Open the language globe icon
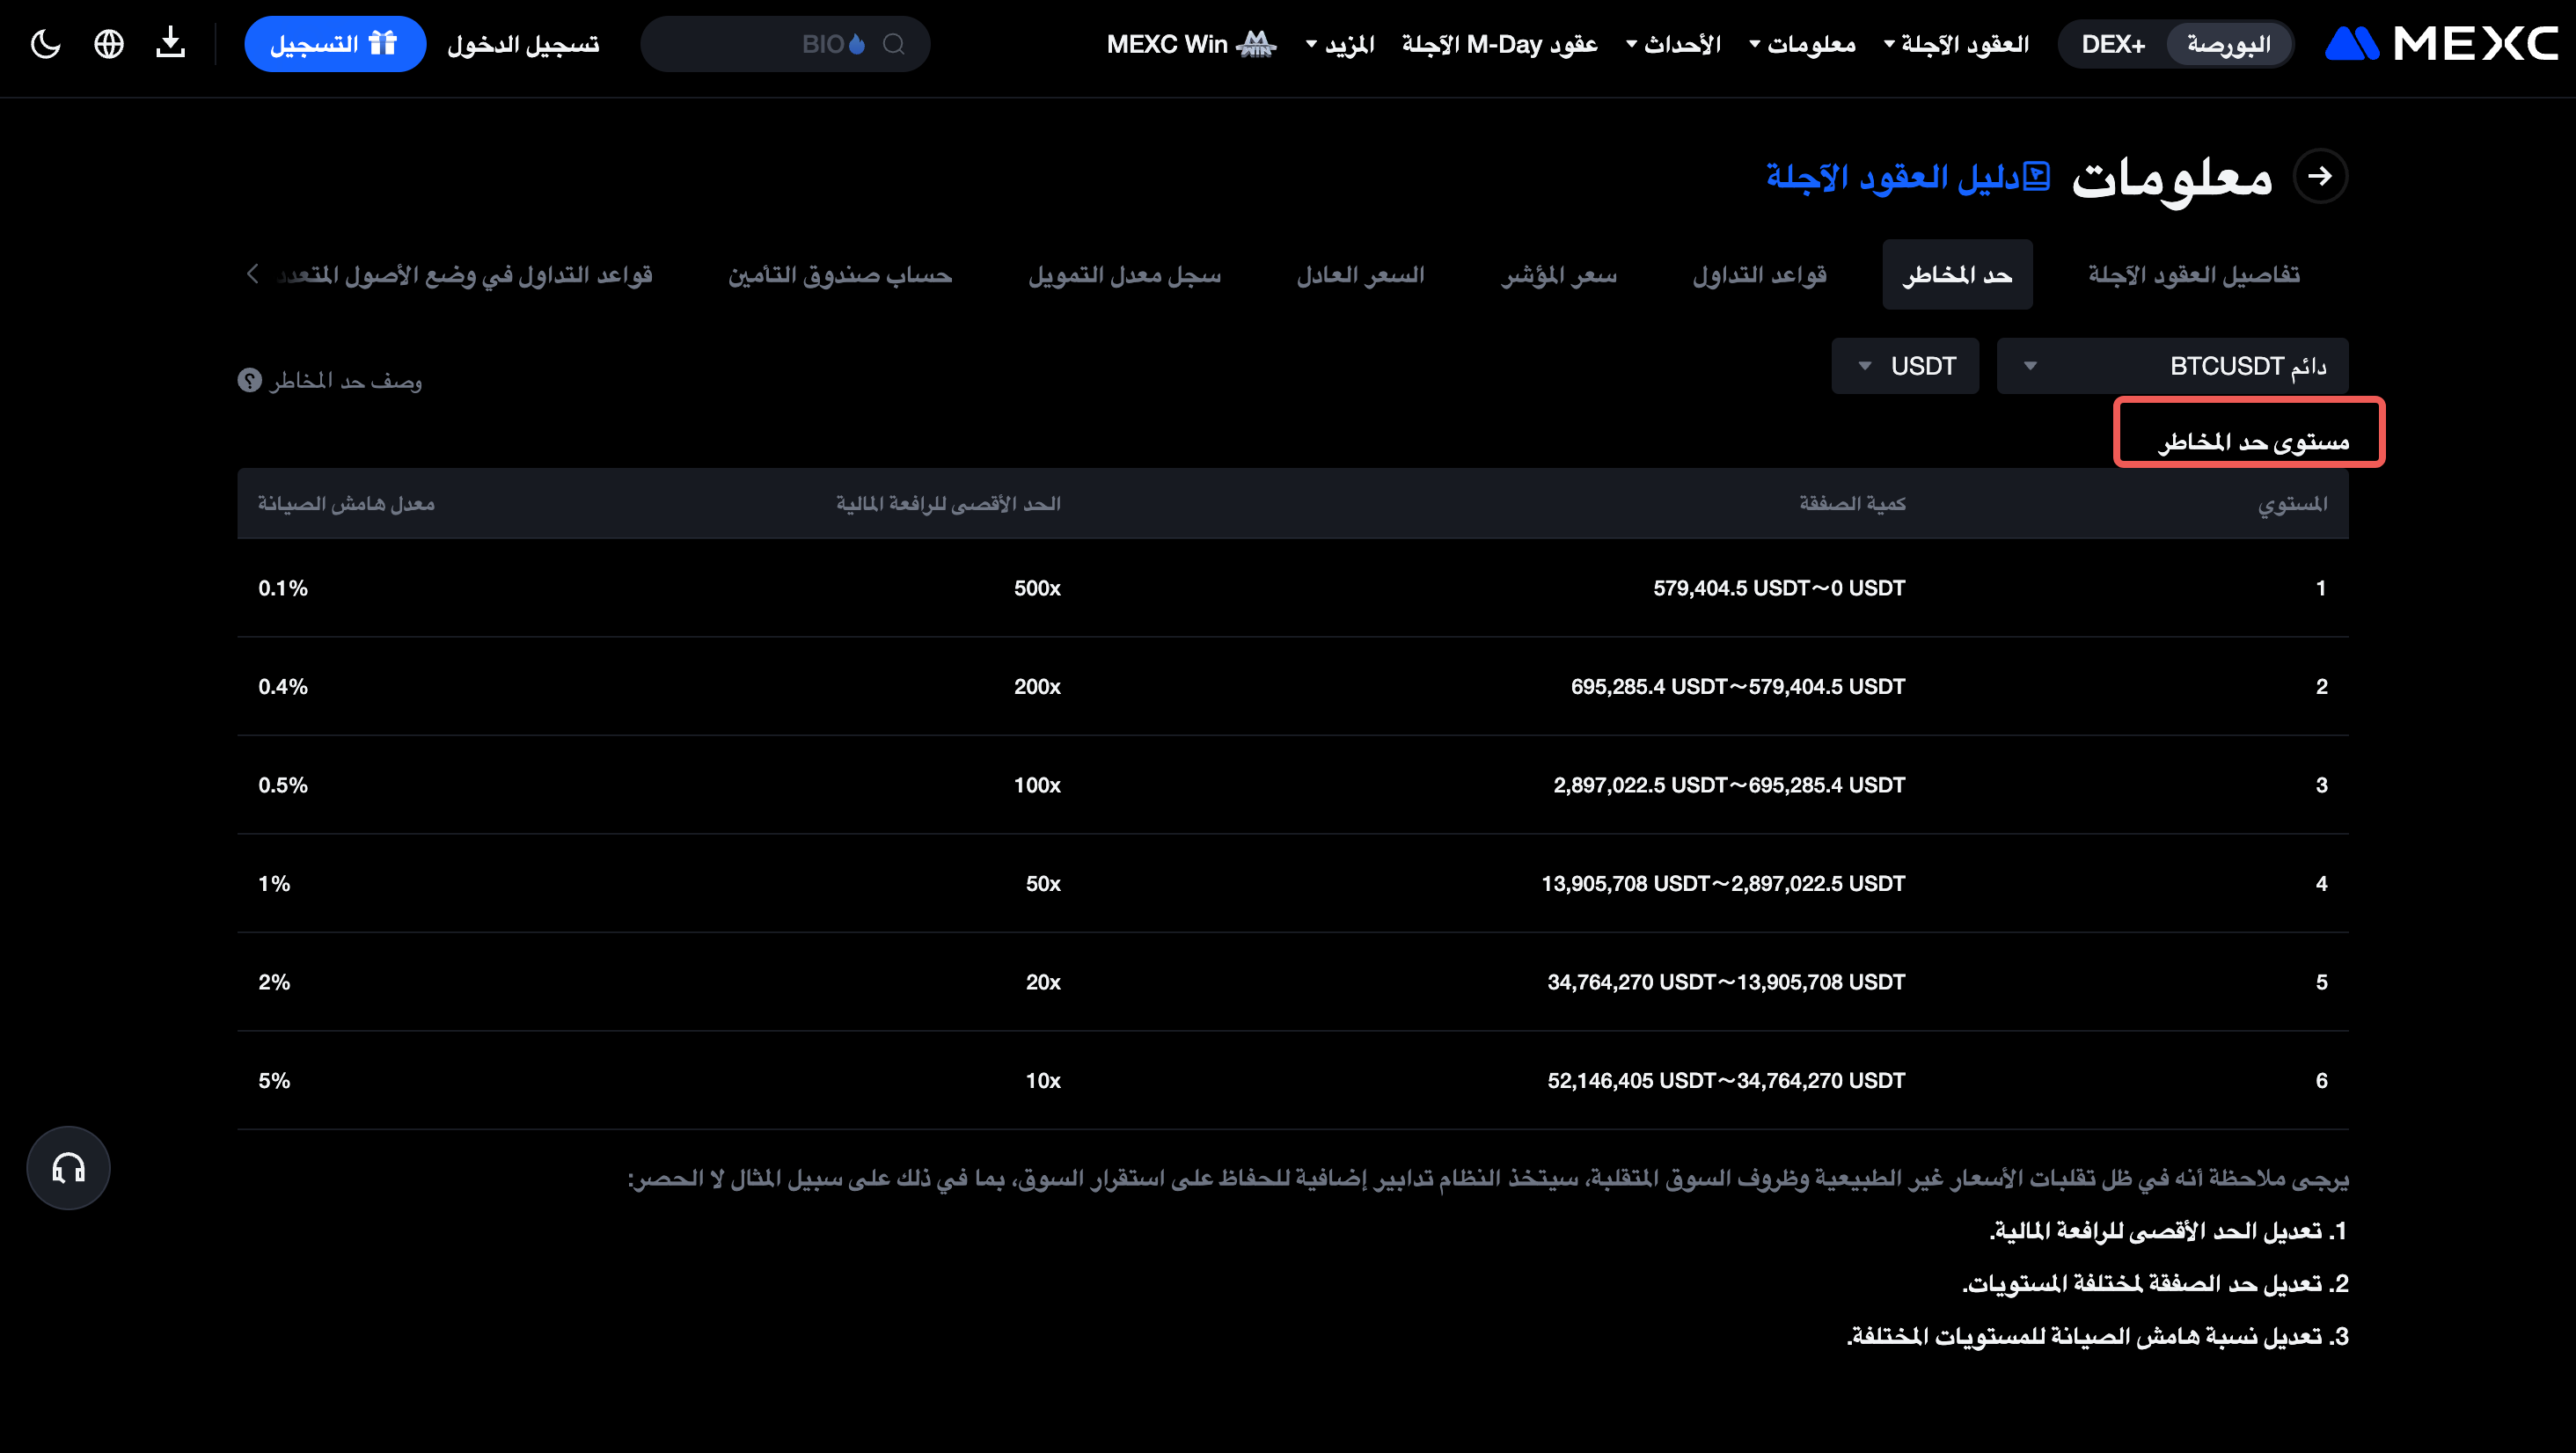Screen dimensions: 2576x1453 point(109,44)
